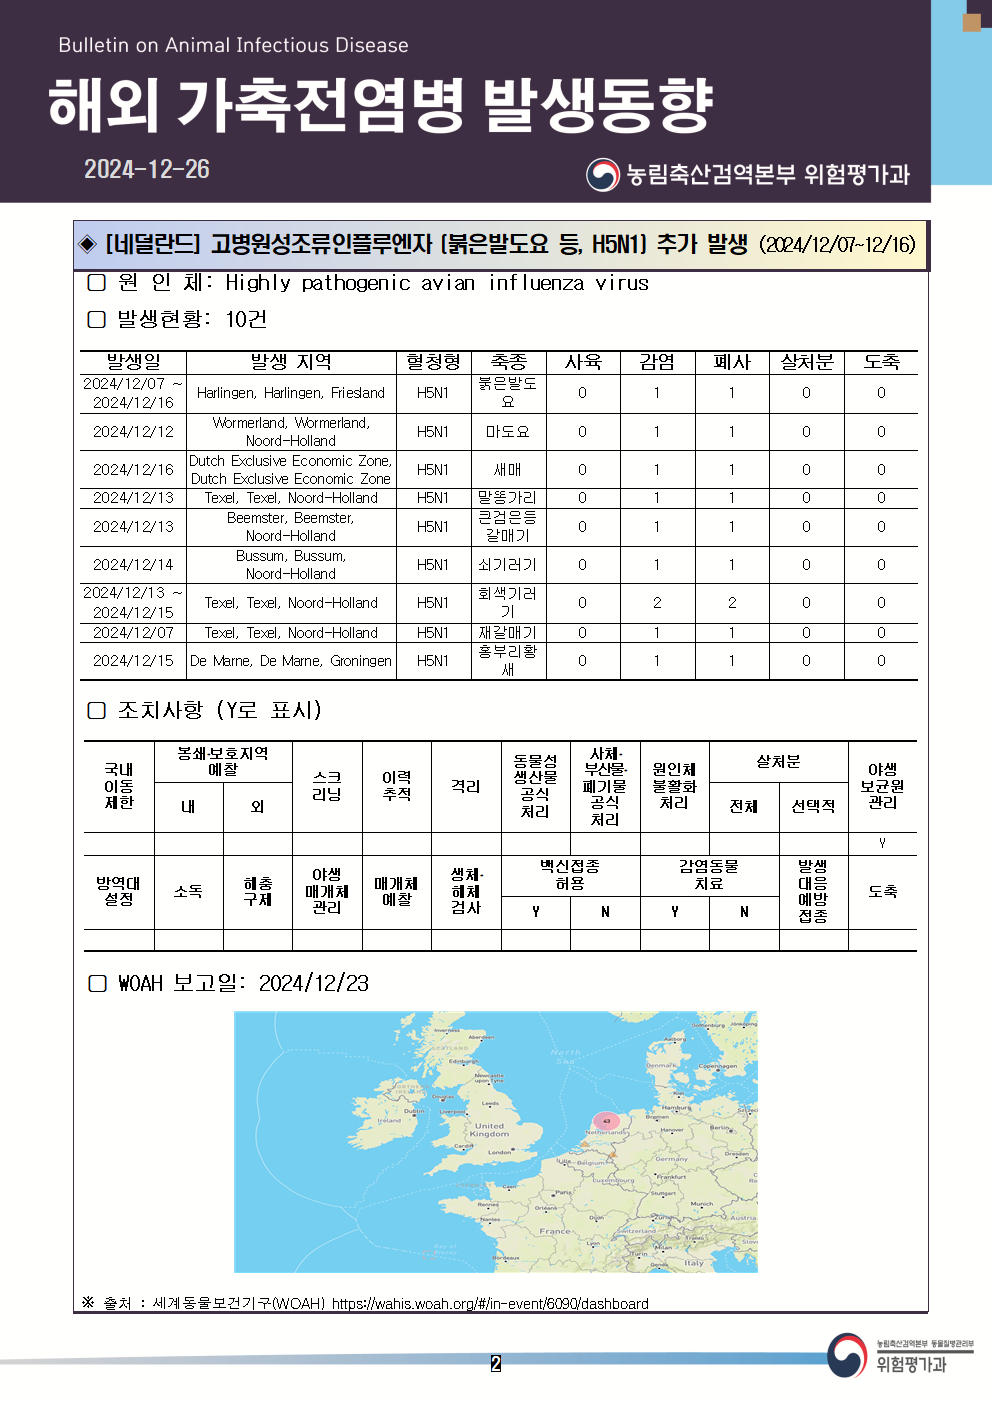Click the 10건 outbreak count

tap(246, 319)
